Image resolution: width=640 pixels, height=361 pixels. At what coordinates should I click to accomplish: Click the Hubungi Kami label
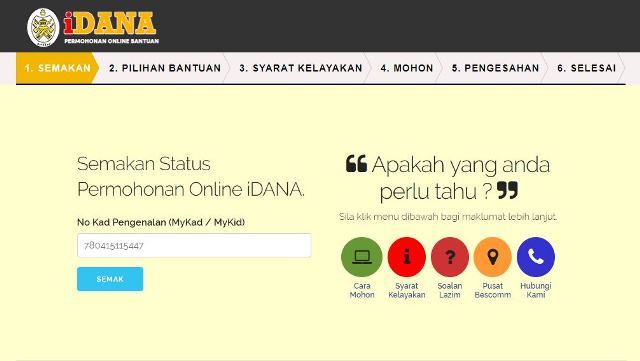(x=536, y=290)
